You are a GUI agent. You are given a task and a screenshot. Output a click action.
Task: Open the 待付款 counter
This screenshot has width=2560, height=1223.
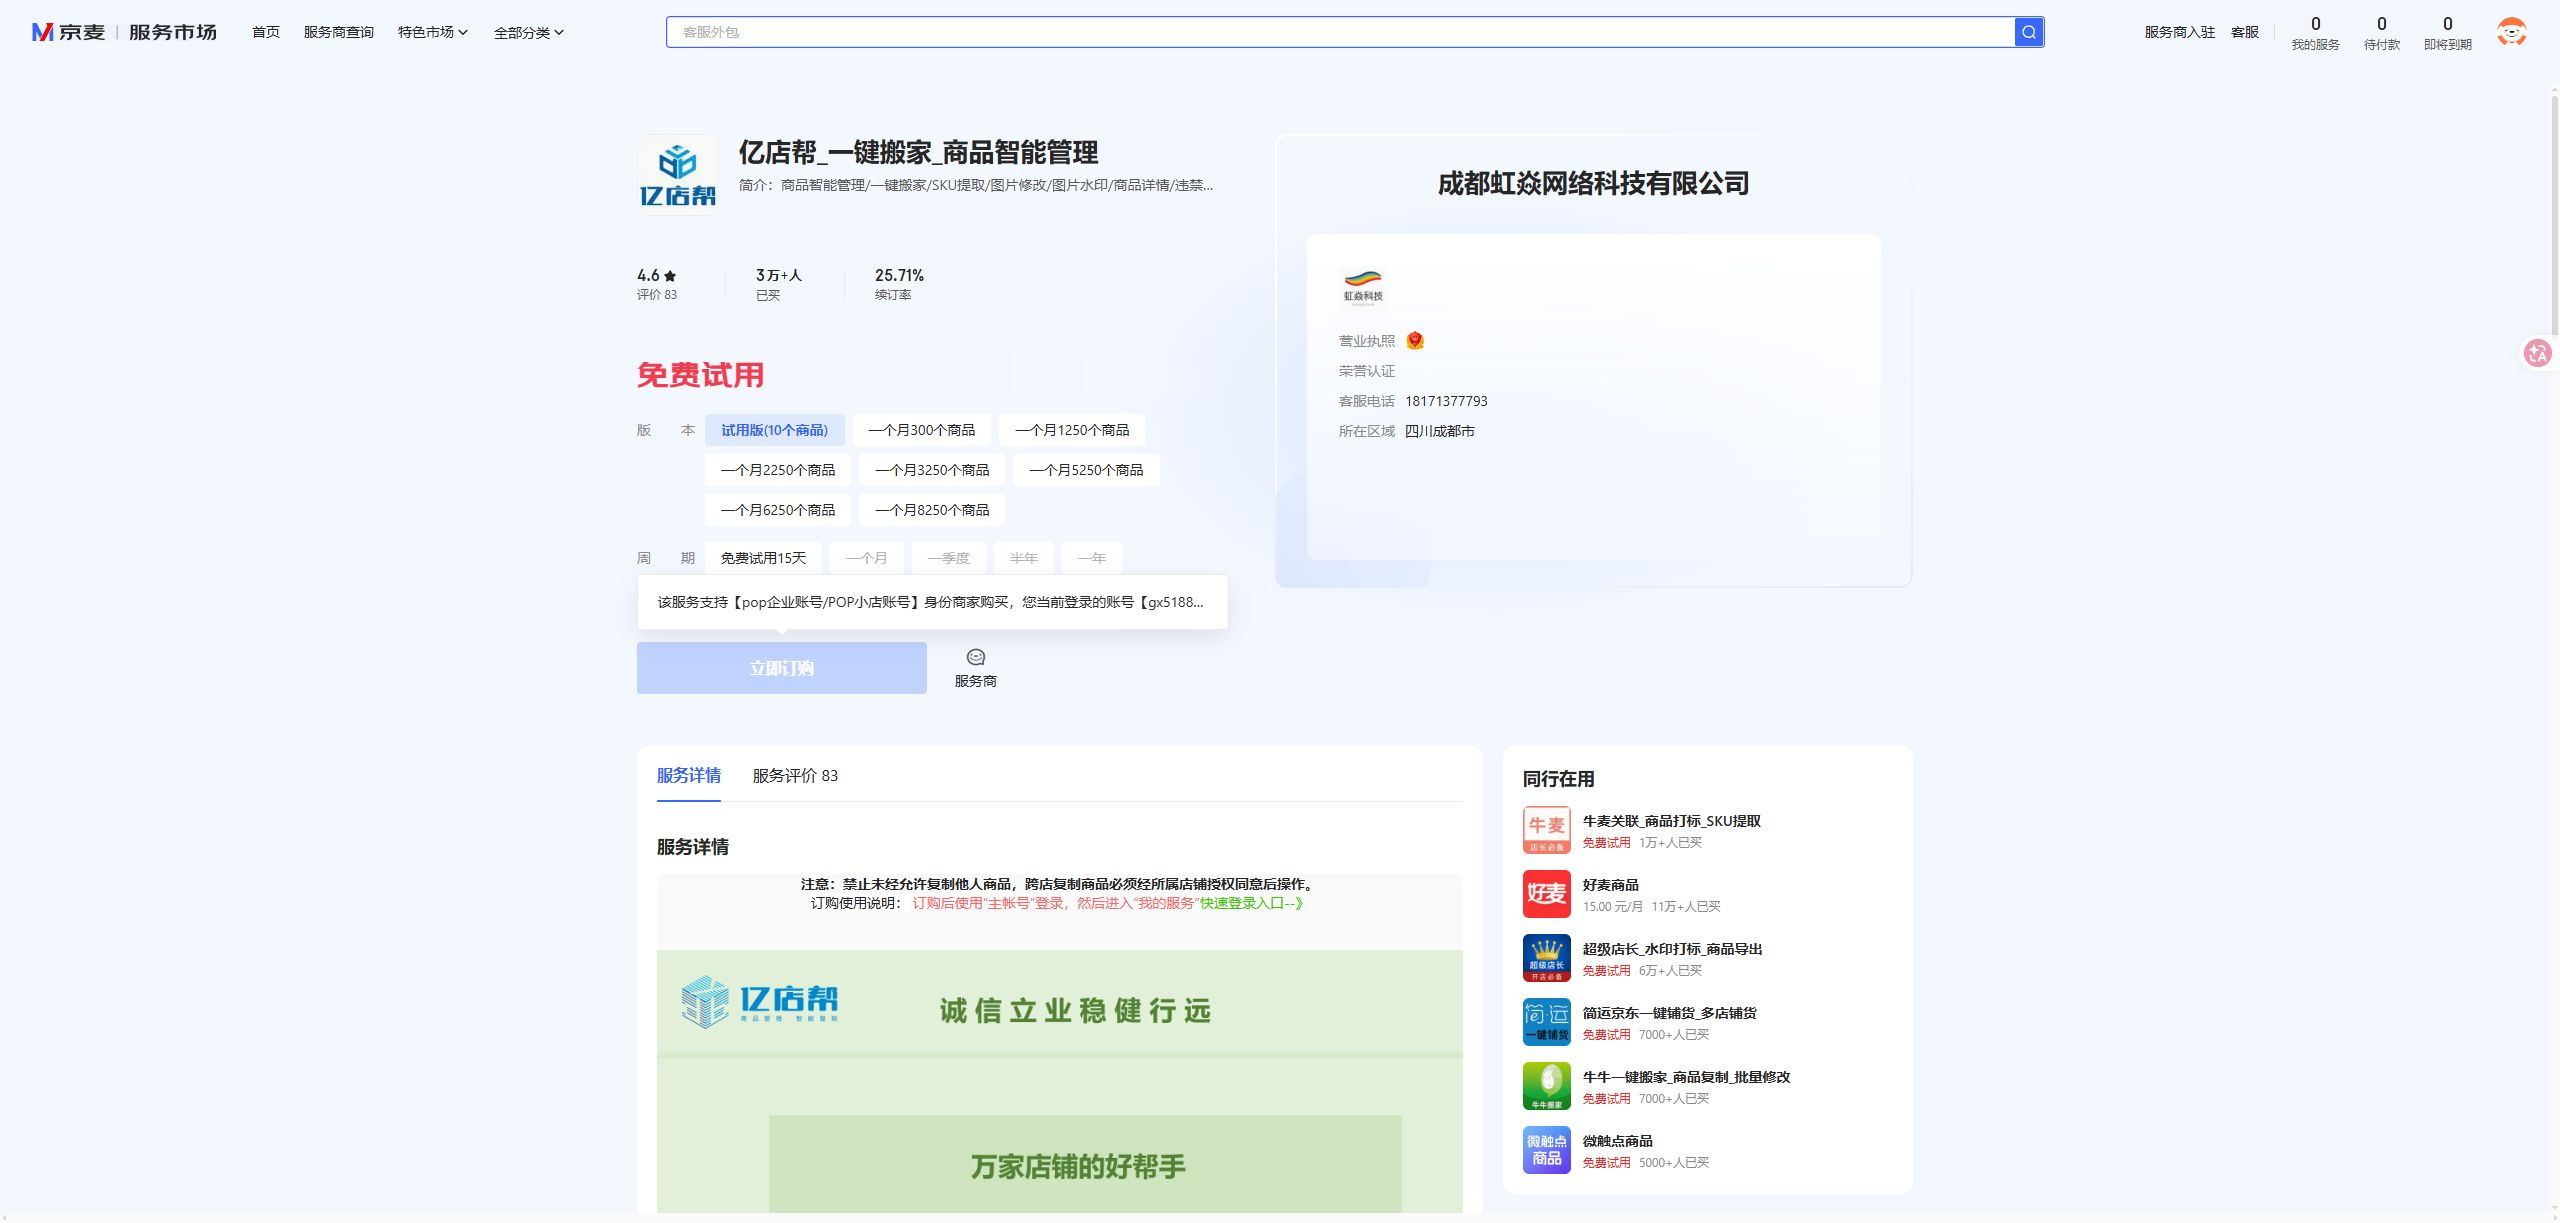click(2381, 33)
